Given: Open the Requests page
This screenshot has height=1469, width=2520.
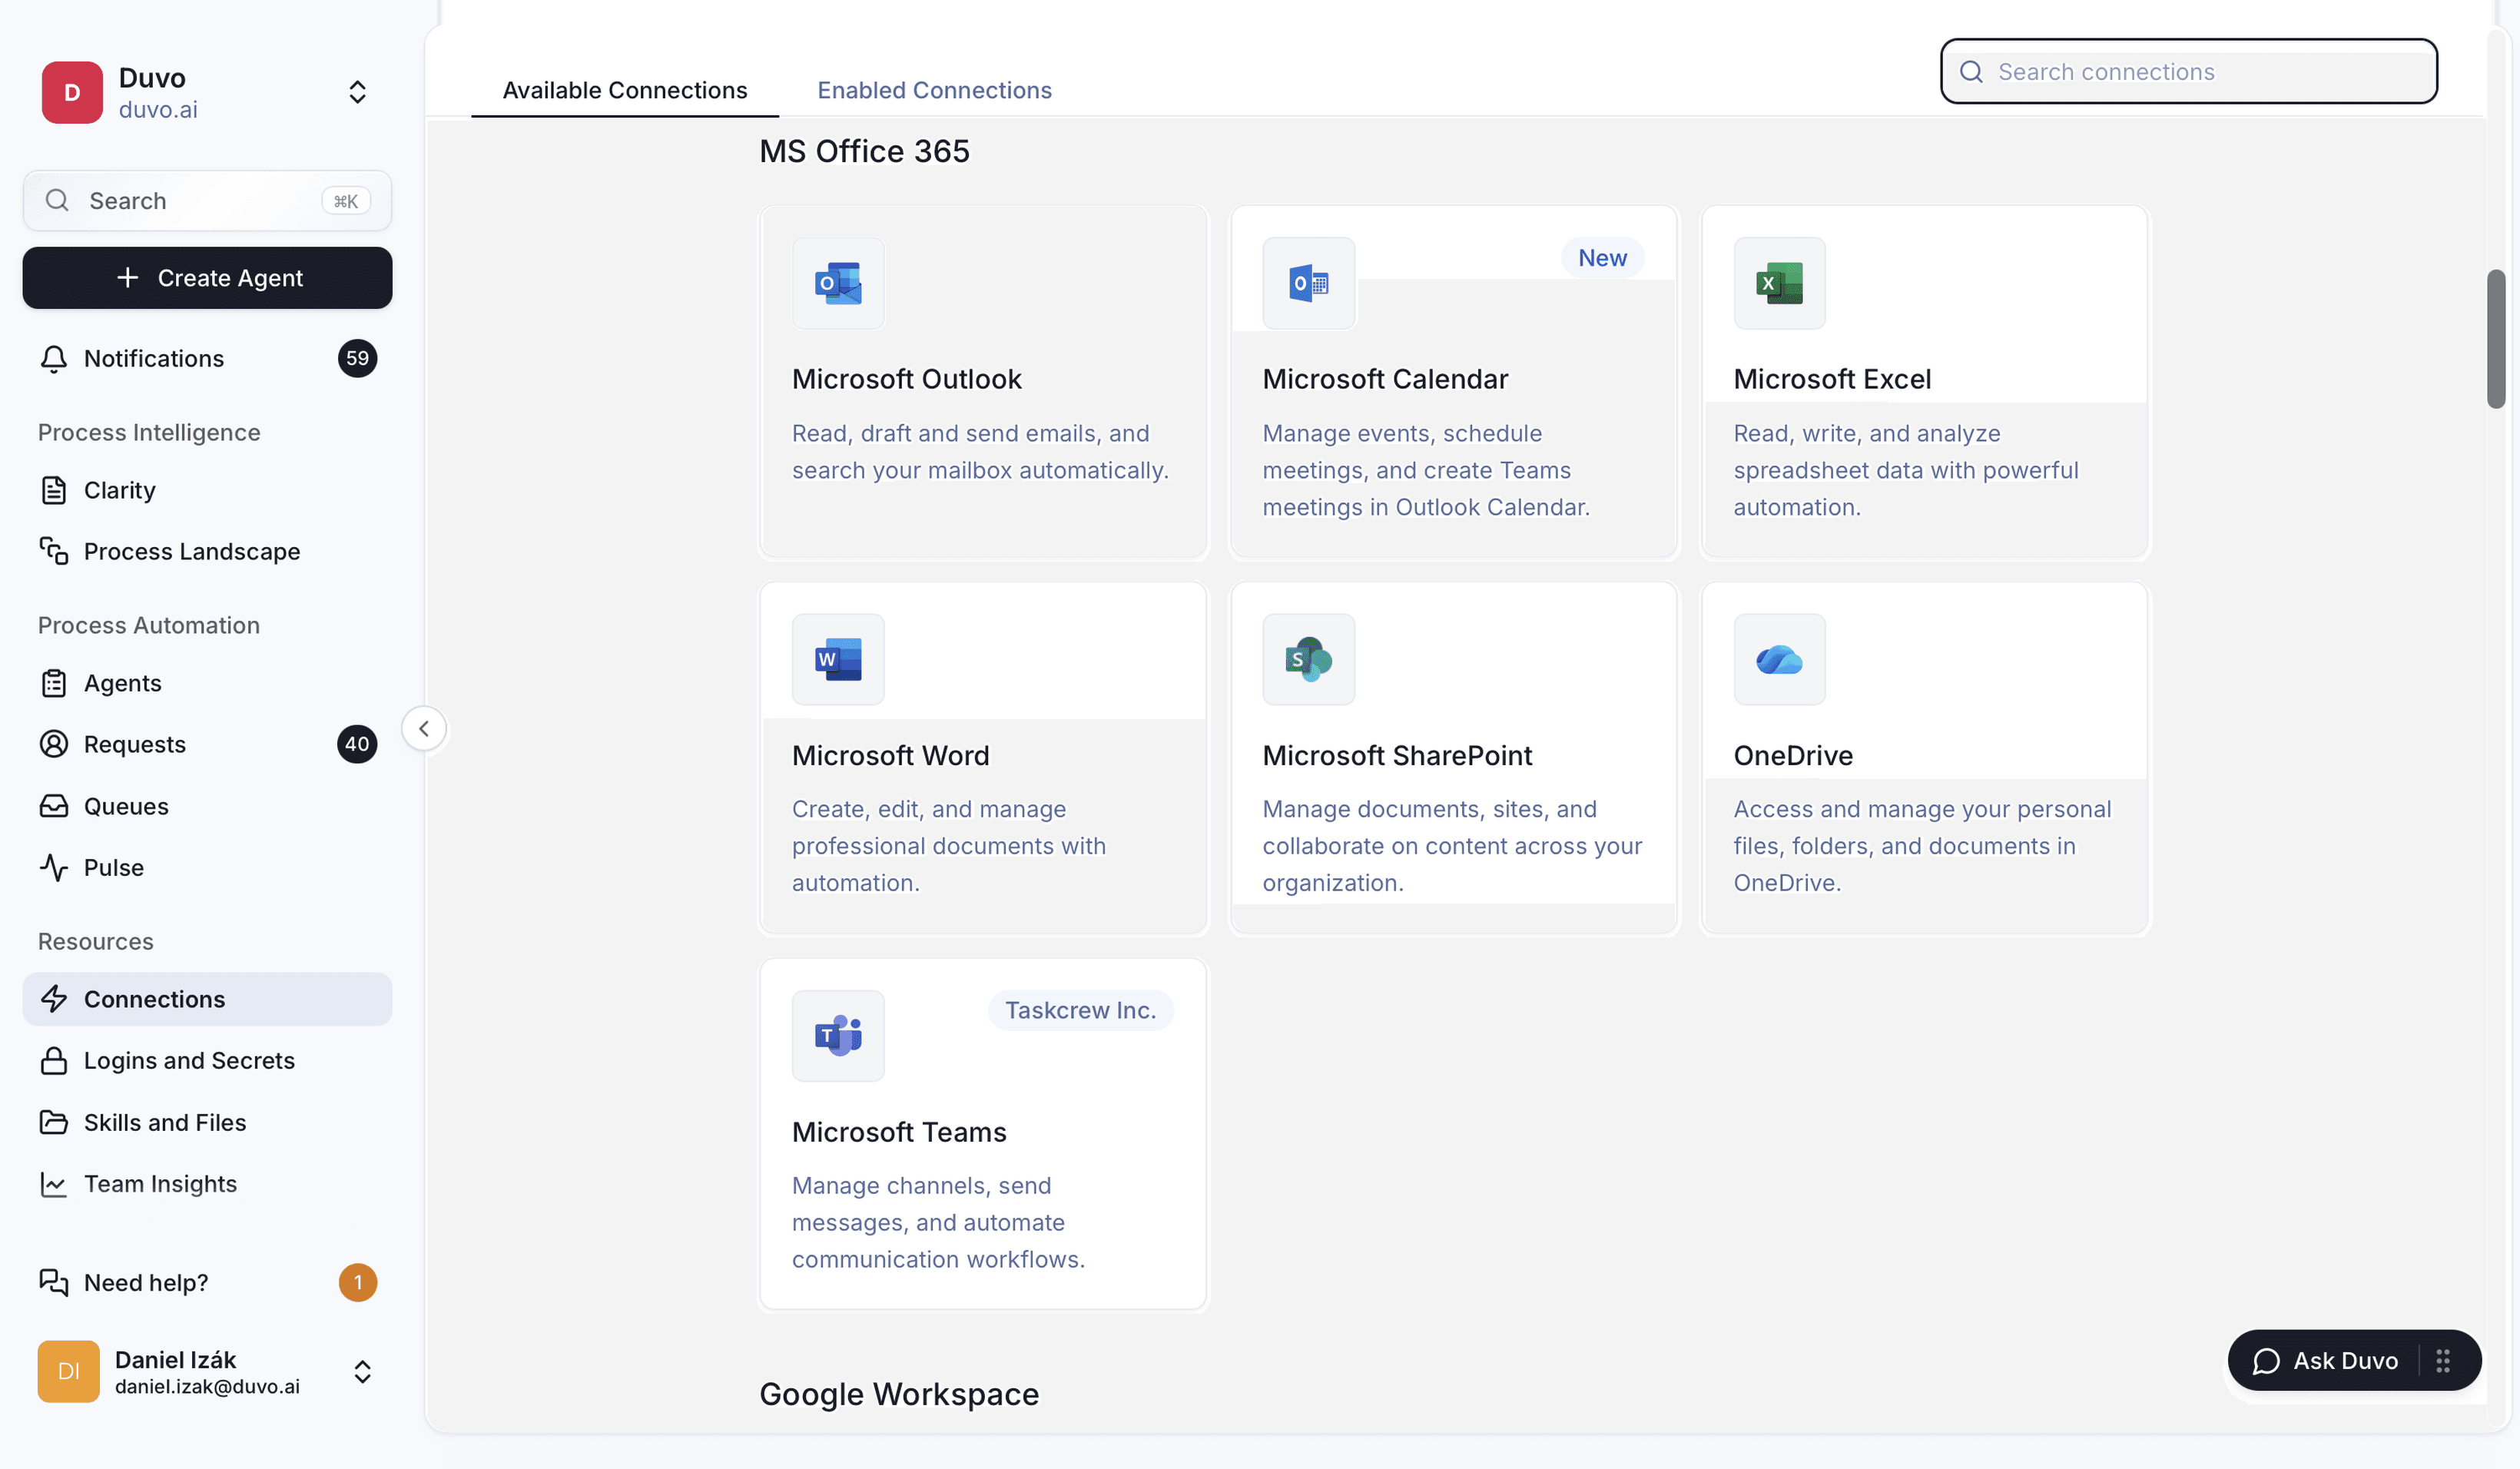Looking at the screenshot, I should click(x=207, y=744).
